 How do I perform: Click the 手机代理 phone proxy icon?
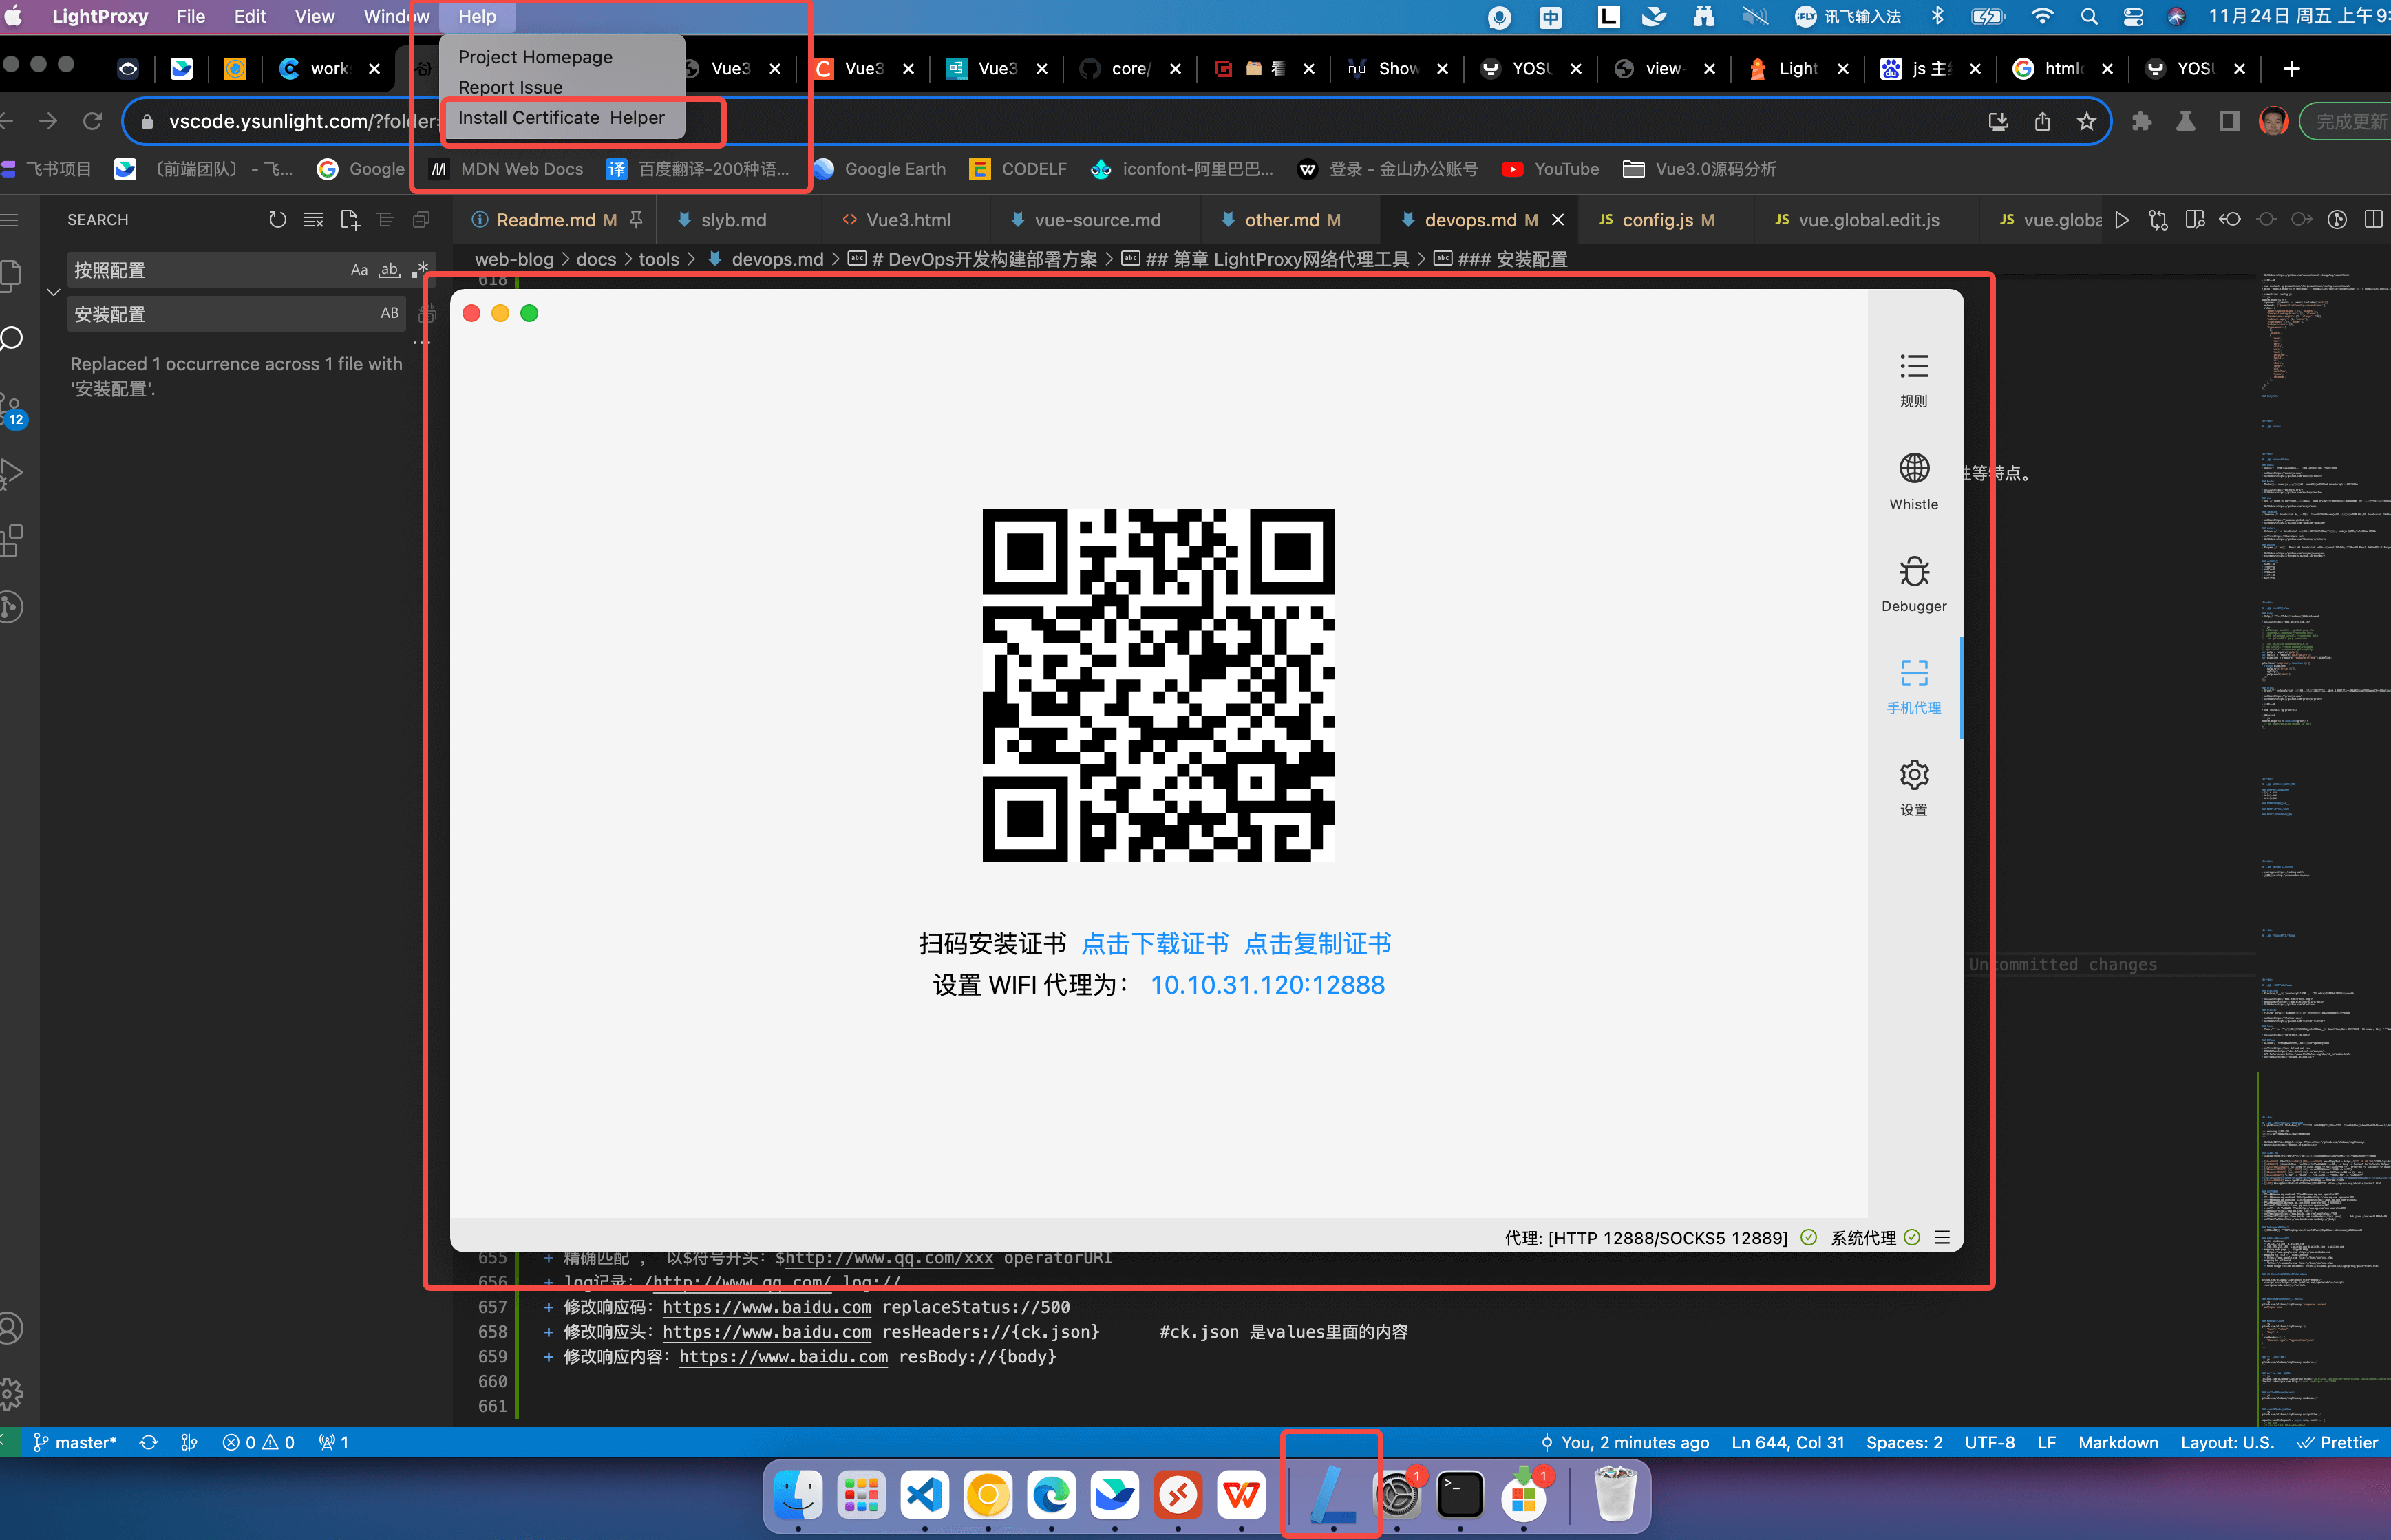click(1913, 673)
